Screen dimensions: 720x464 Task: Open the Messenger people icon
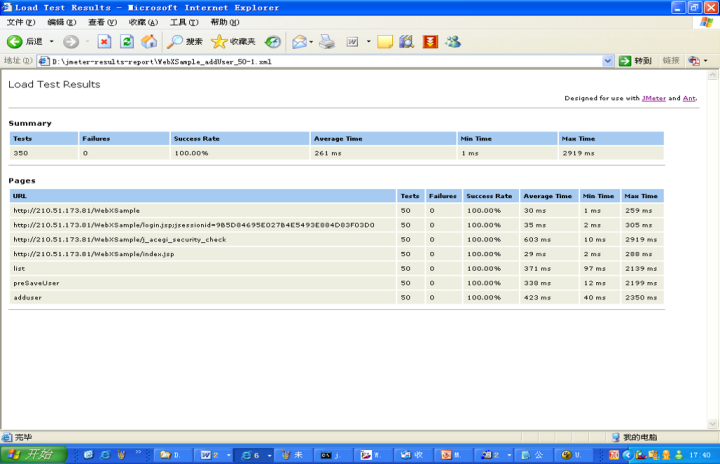pyautogui.click(x=453, y=42)
